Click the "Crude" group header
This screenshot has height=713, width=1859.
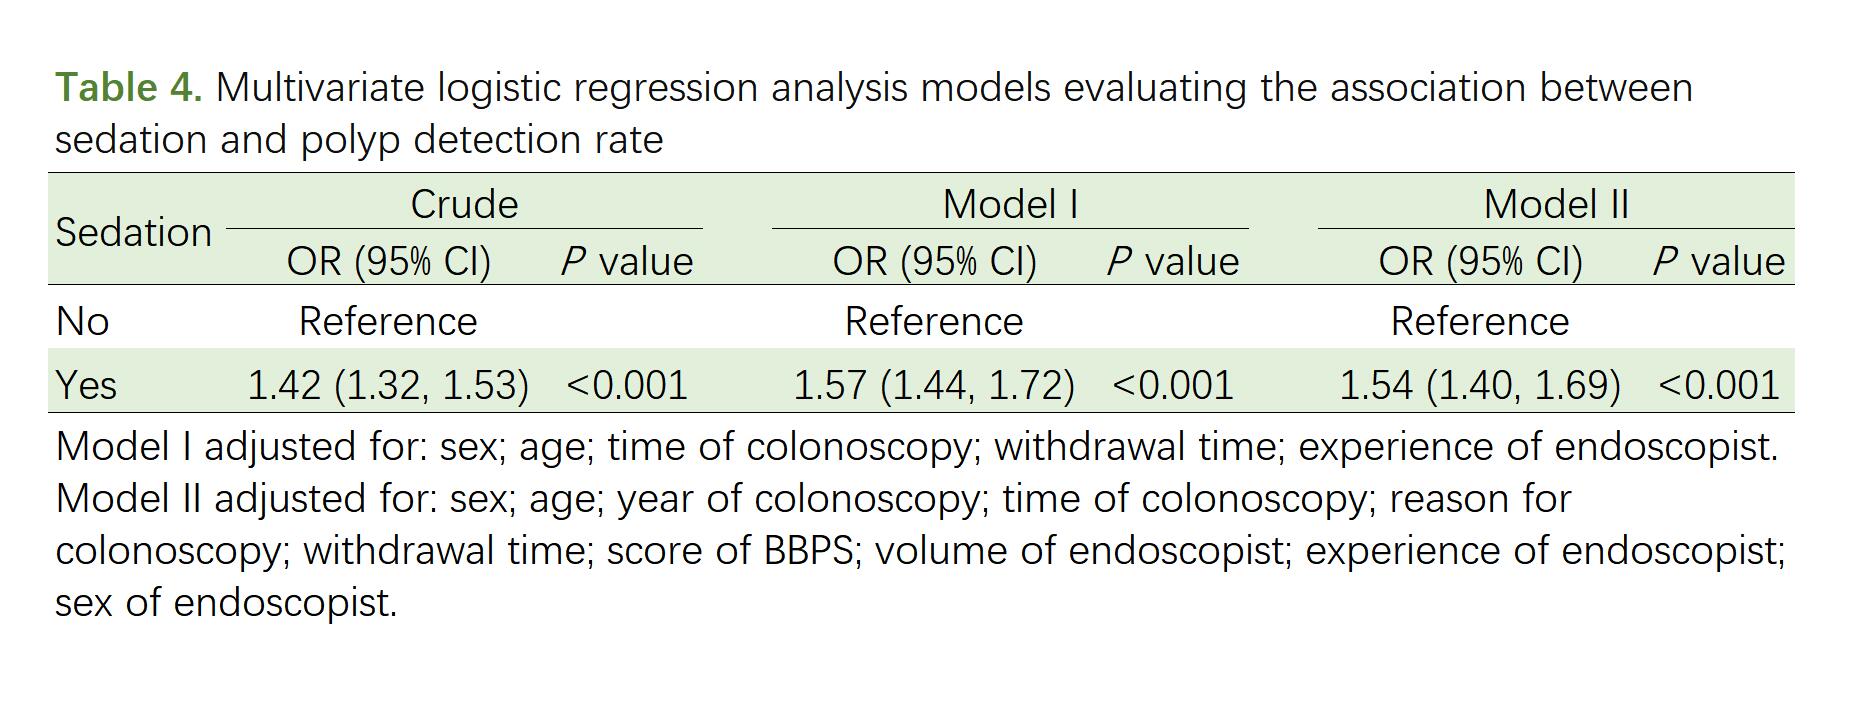tap(464, 204)
